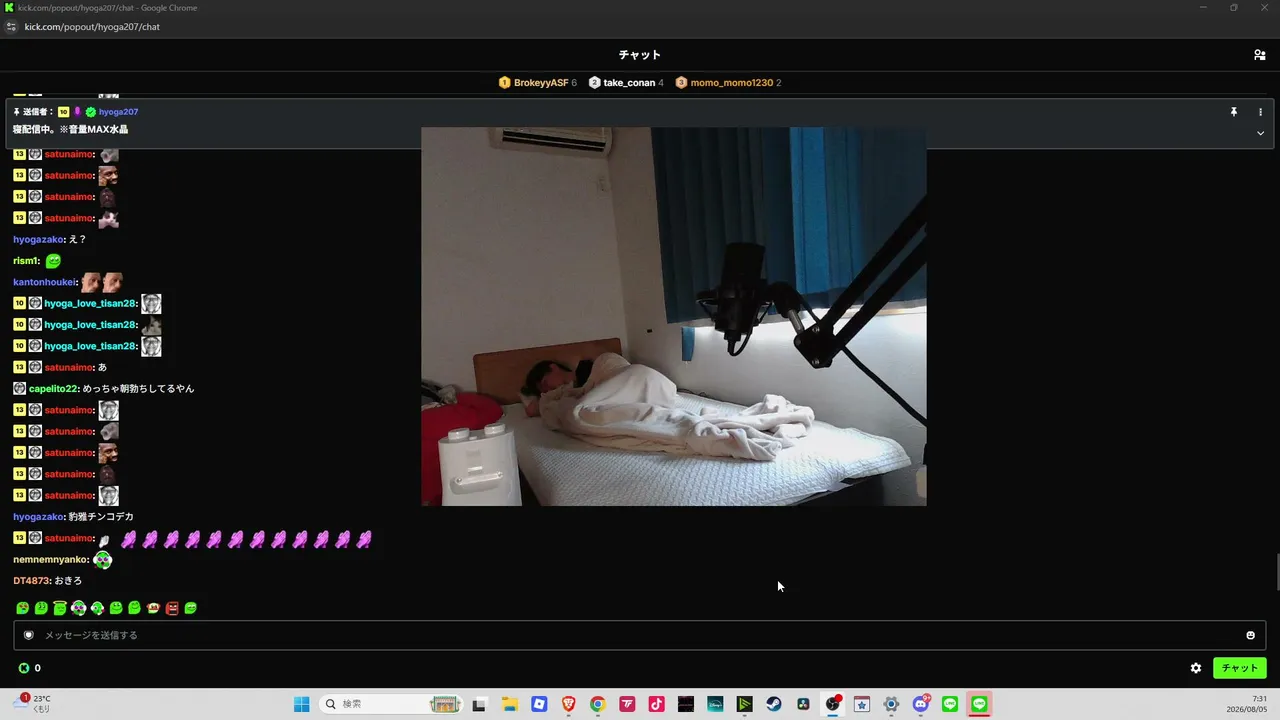Open TikTok from taskbar
The width and height of the screenshot is (1280, 720).
point(656,704)
